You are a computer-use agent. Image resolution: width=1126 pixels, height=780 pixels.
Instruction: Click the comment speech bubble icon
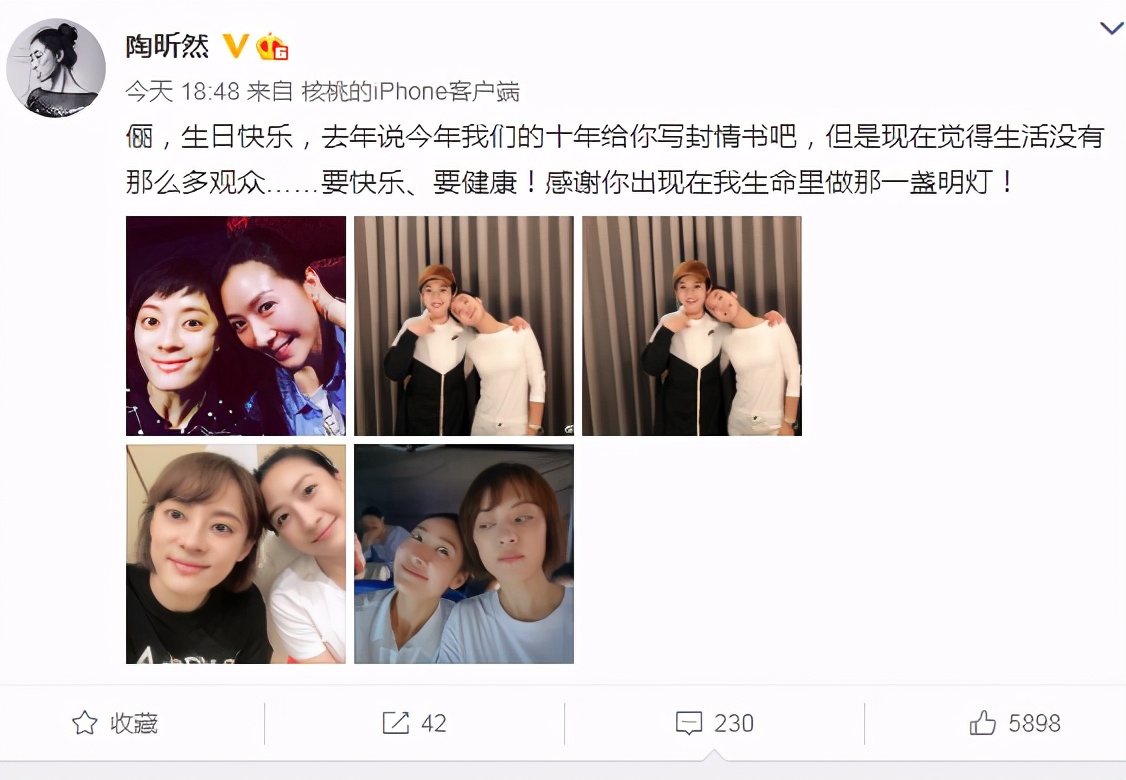[x=689, y=723]
